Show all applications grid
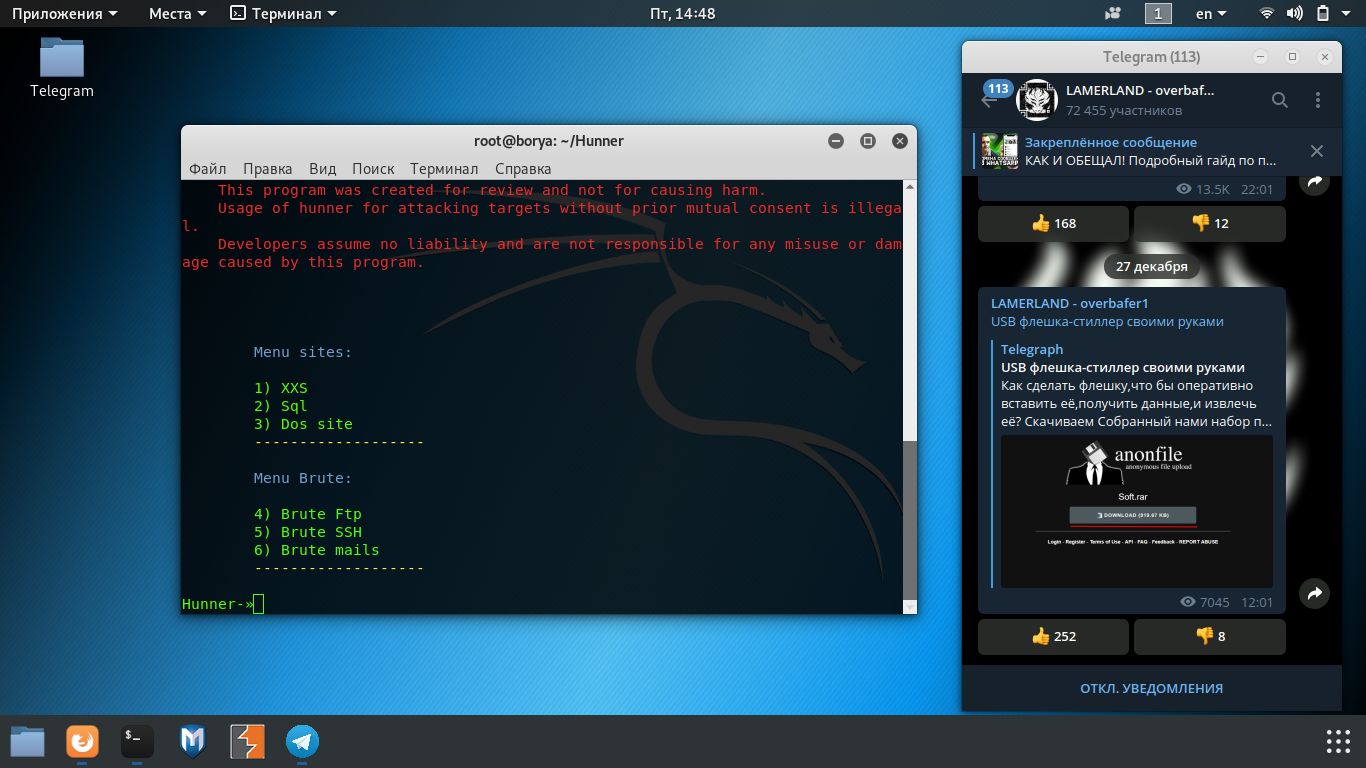Screen dimensions: 1366x768 1338,741
